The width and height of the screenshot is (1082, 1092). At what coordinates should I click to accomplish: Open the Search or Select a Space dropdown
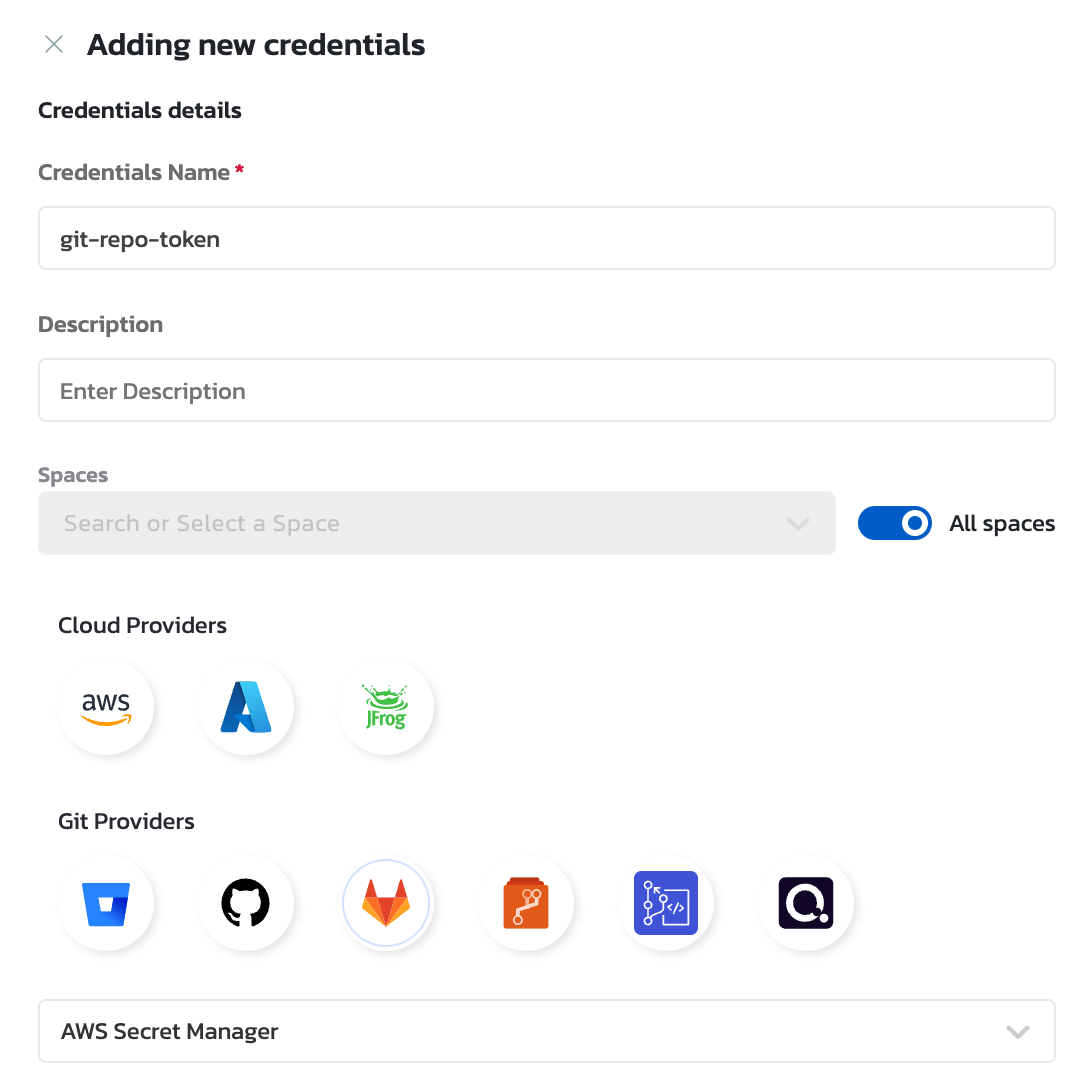pyautogui.click(x=420, y=523)
